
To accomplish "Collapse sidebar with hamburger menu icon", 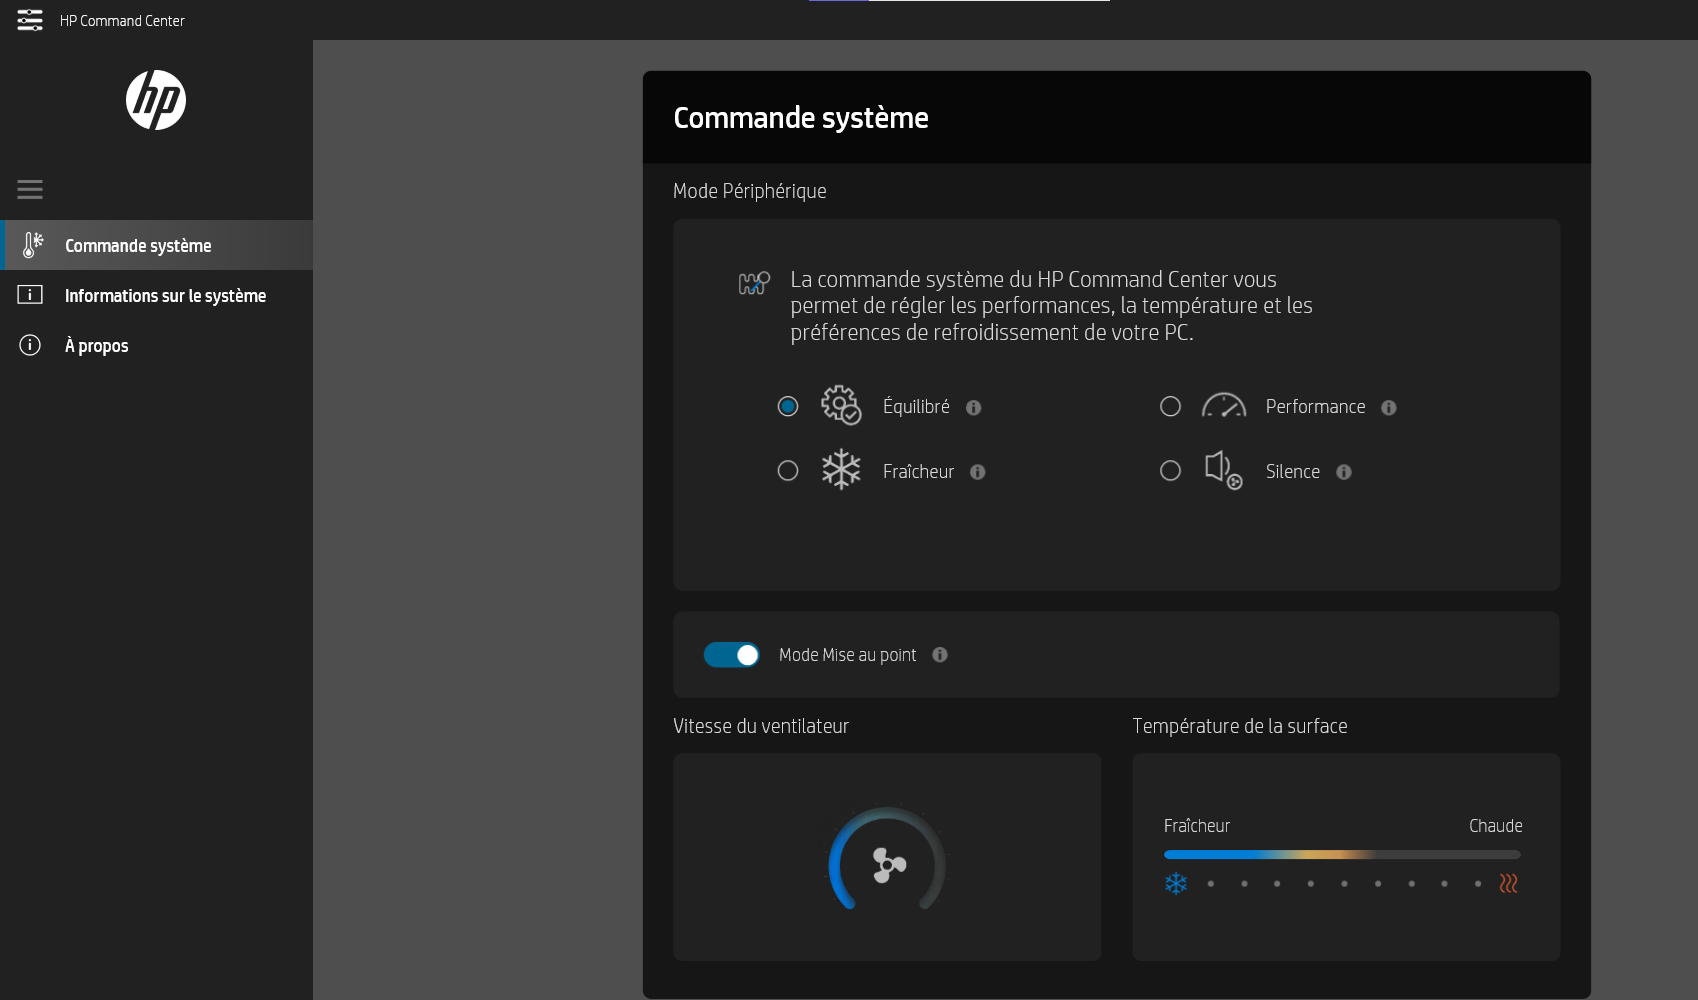I will pos(30,189).
